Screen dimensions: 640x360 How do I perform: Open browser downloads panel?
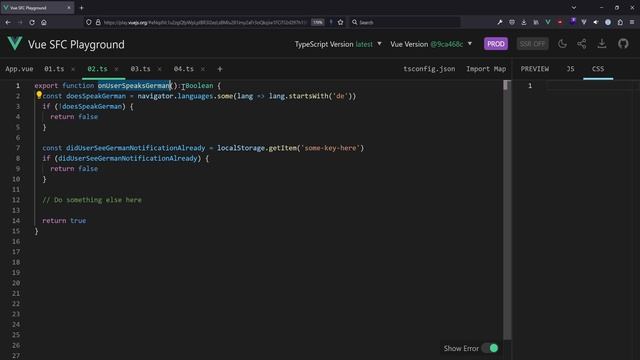click(x=524, y=22)
